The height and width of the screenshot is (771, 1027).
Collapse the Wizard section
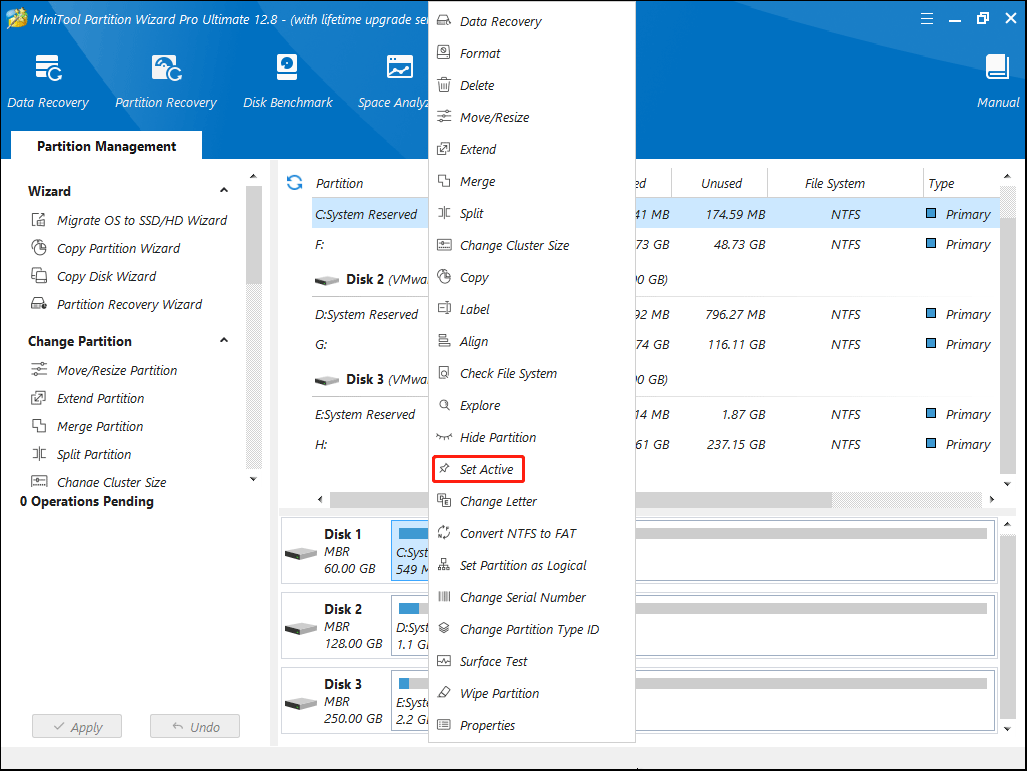224,191
